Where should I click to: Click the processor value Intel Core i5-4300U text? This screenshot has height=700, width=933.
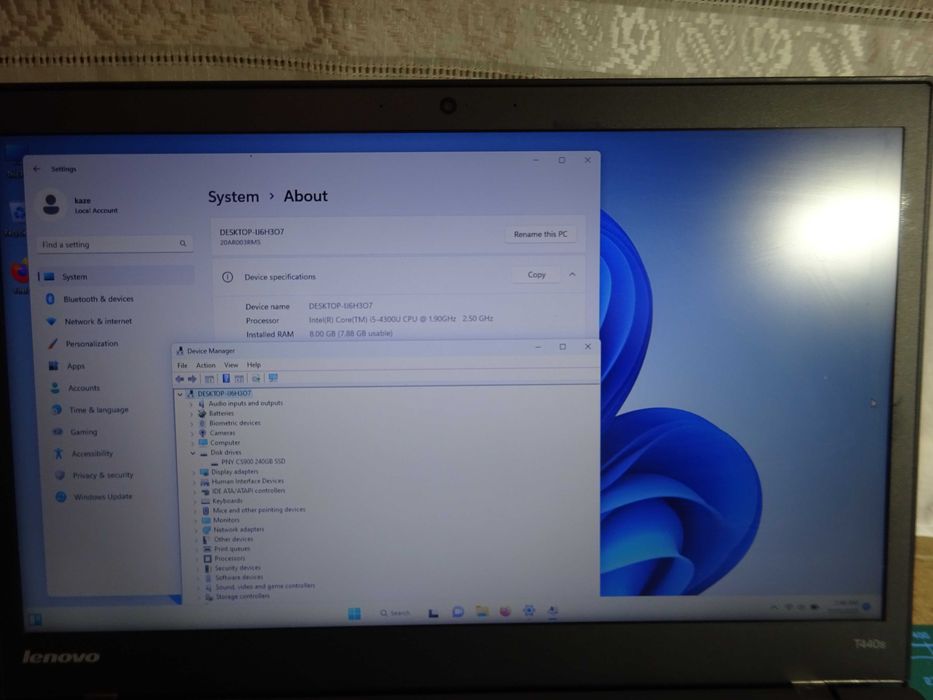tap(400, 319)
